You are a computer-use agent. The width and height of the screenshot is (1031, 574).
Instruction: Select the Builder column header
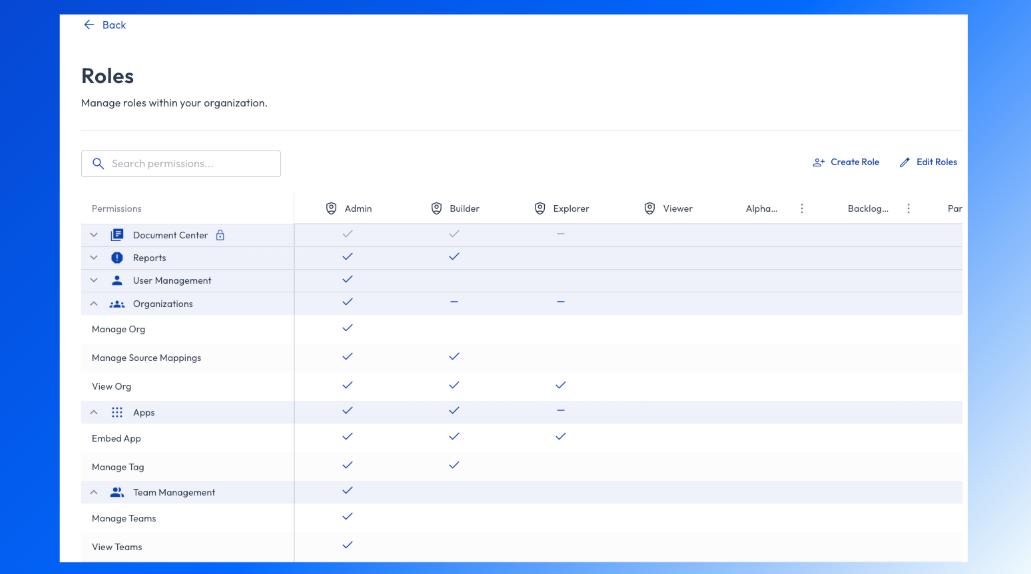464,208
